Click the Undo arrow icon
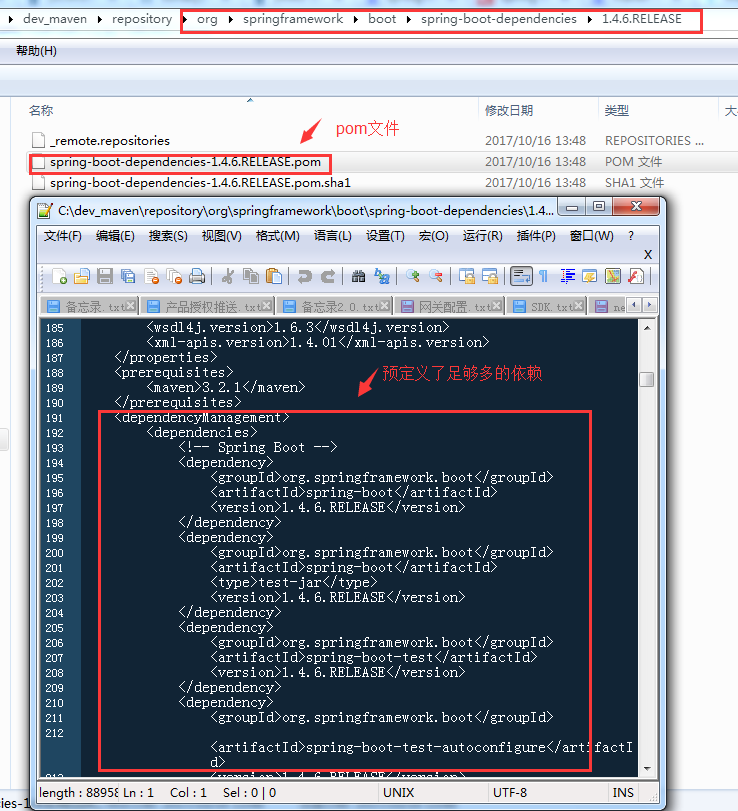Image resolution: width=738 pixels, height=811 pixels. pos(305,277)
